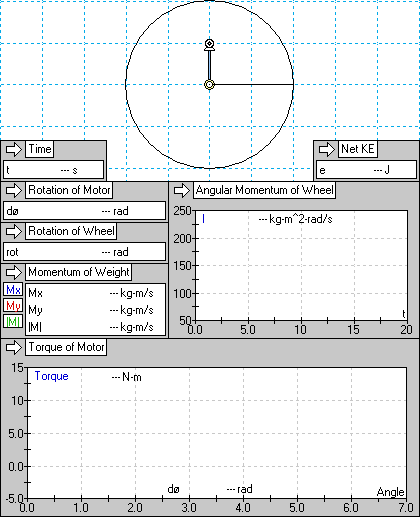Click the arrow icon beside Time
420x517 pixels.
[14, 149]
